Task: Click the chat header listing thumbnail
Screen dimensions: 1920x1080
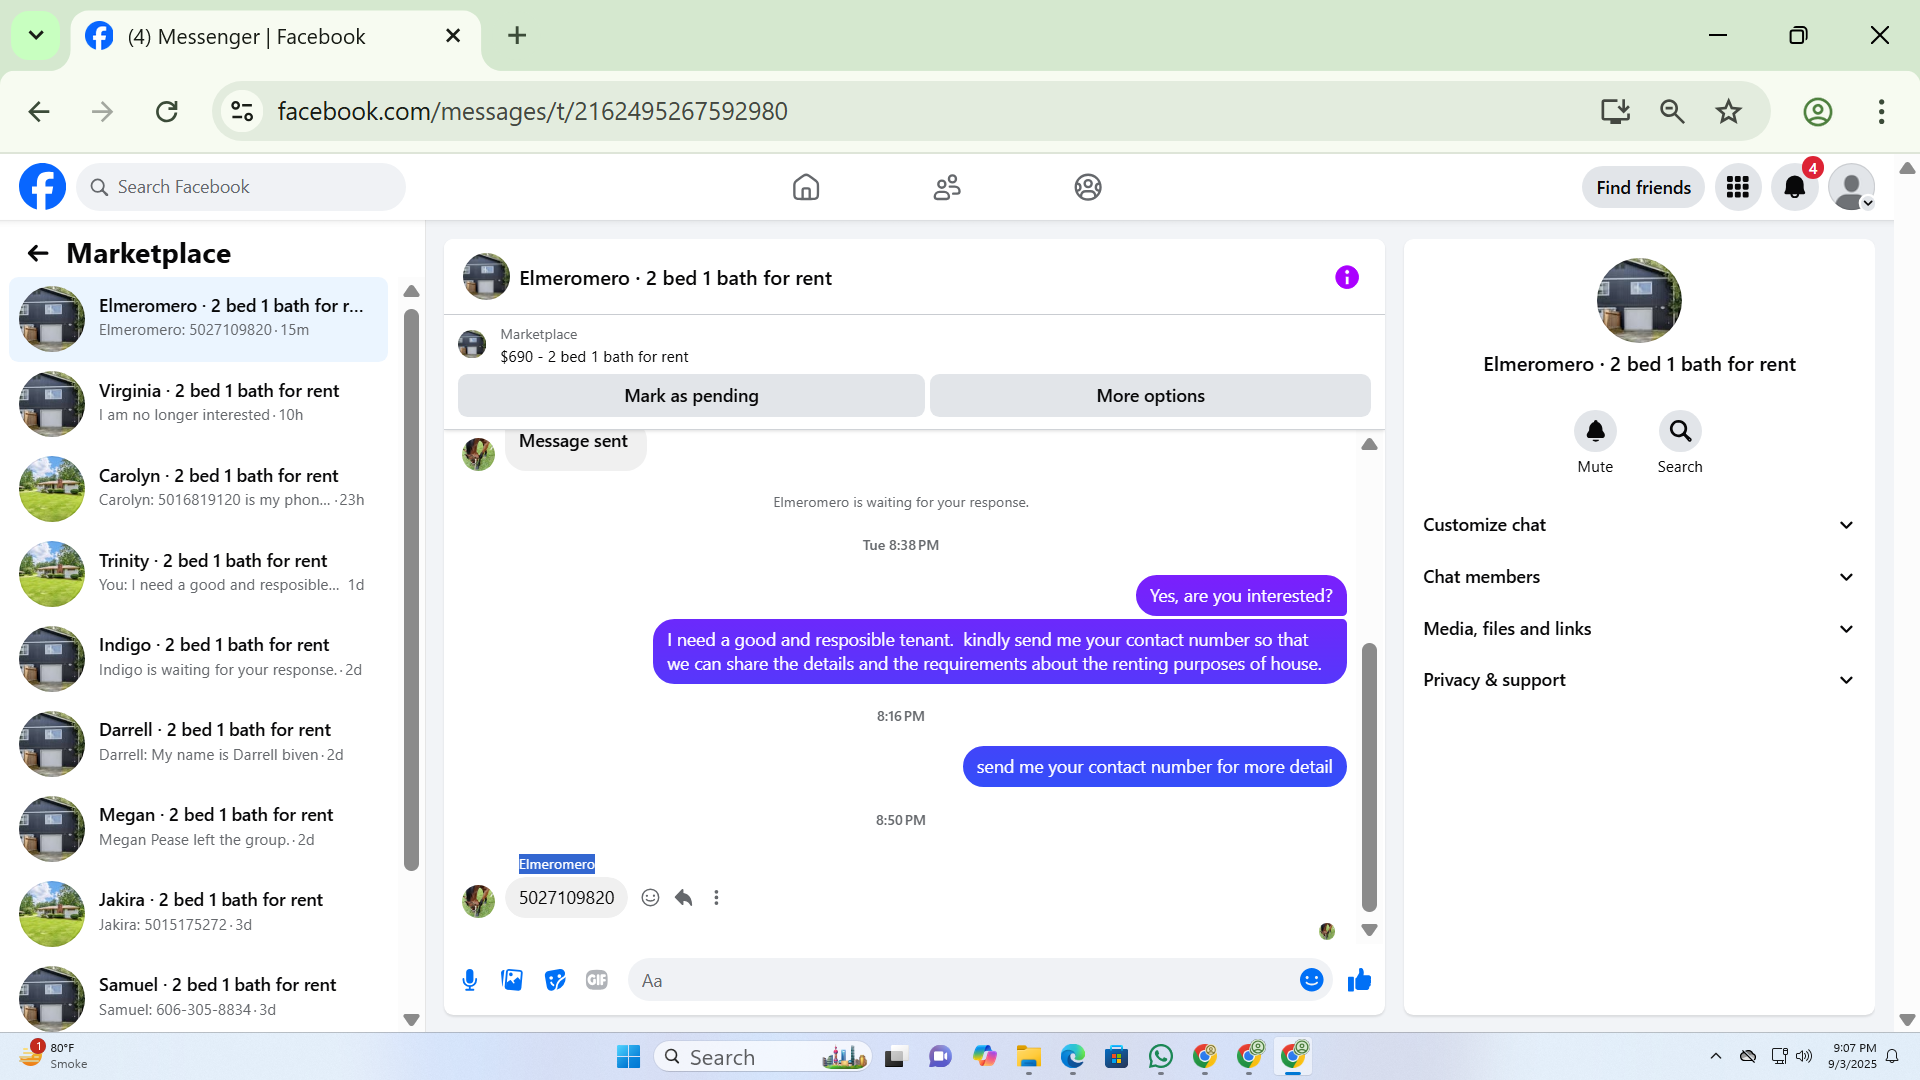Action: [486, 277]
